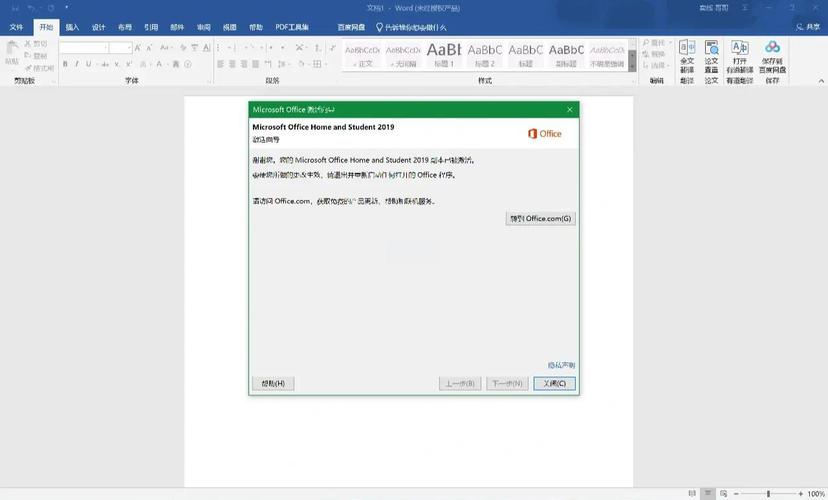Toggle Underline formatting (U)
Screen dimensions: 828x500
88,64
